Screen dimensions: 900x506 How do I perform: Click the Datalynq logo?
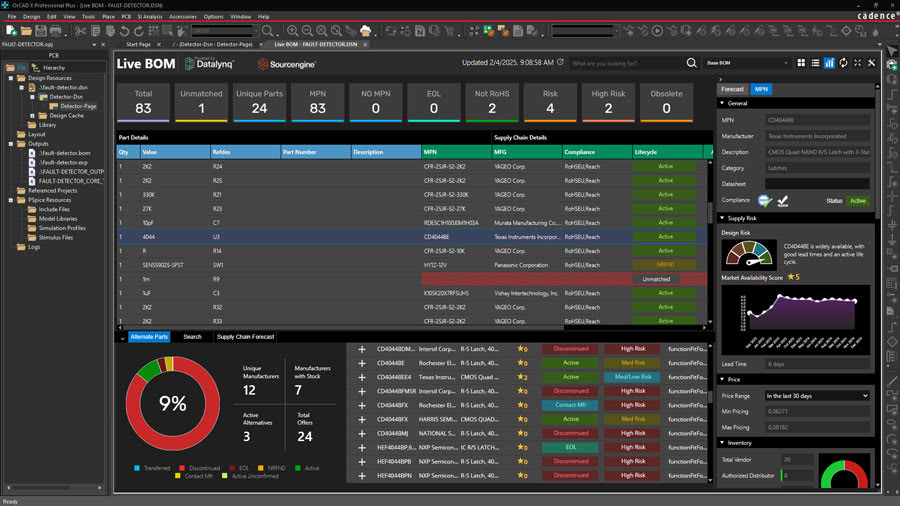click(209, 64)
